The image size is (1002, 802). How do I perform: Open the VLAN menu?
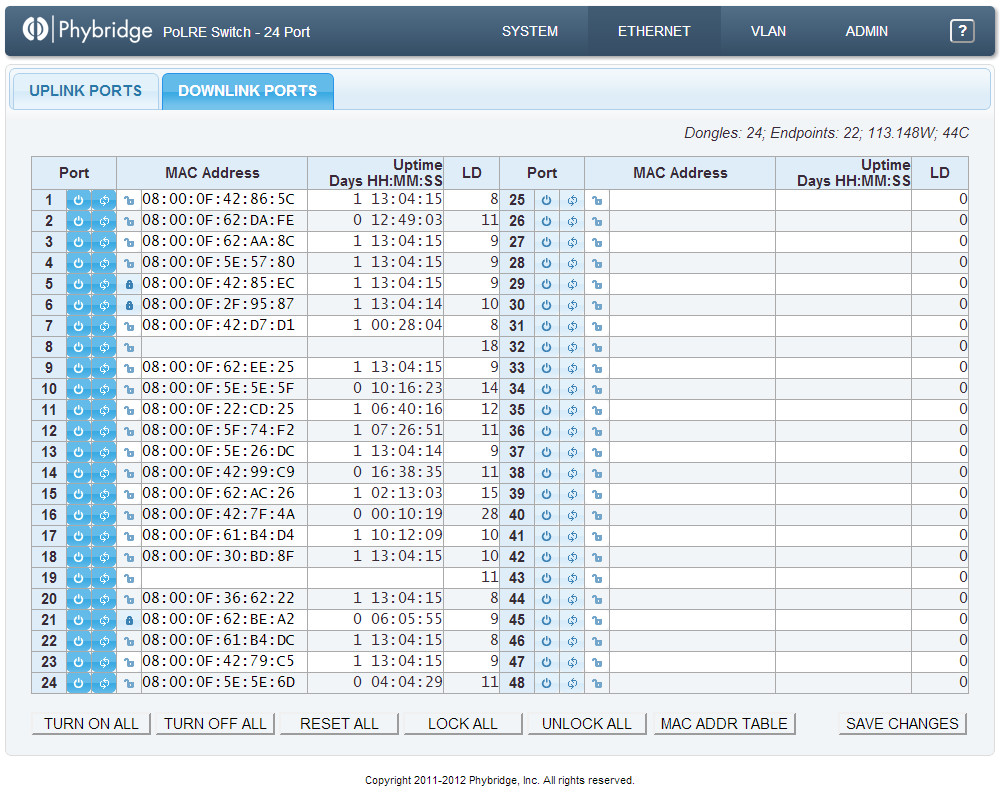[768, 31]
